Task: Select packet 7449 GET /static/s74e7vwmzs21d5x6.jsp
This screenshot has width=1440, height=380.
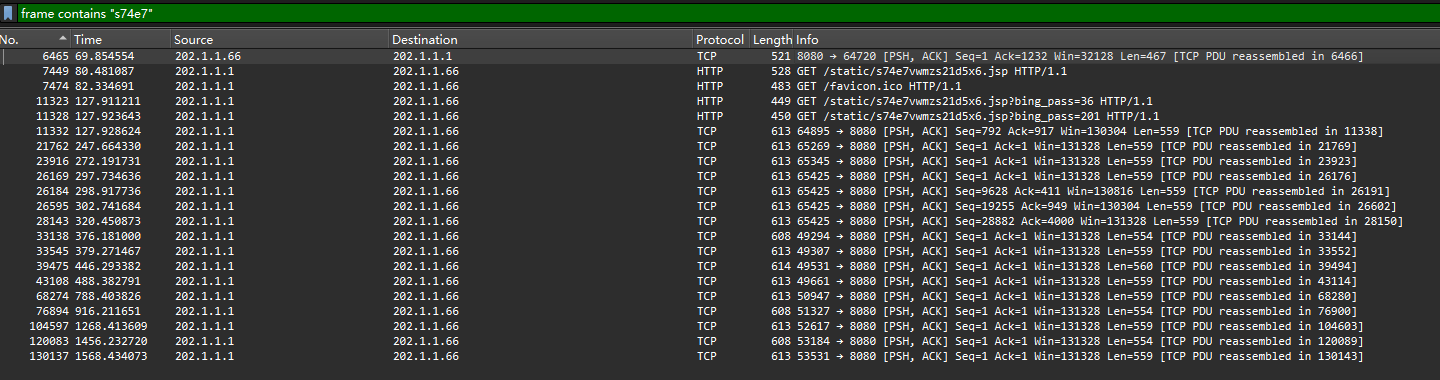Action: point(720,71)
